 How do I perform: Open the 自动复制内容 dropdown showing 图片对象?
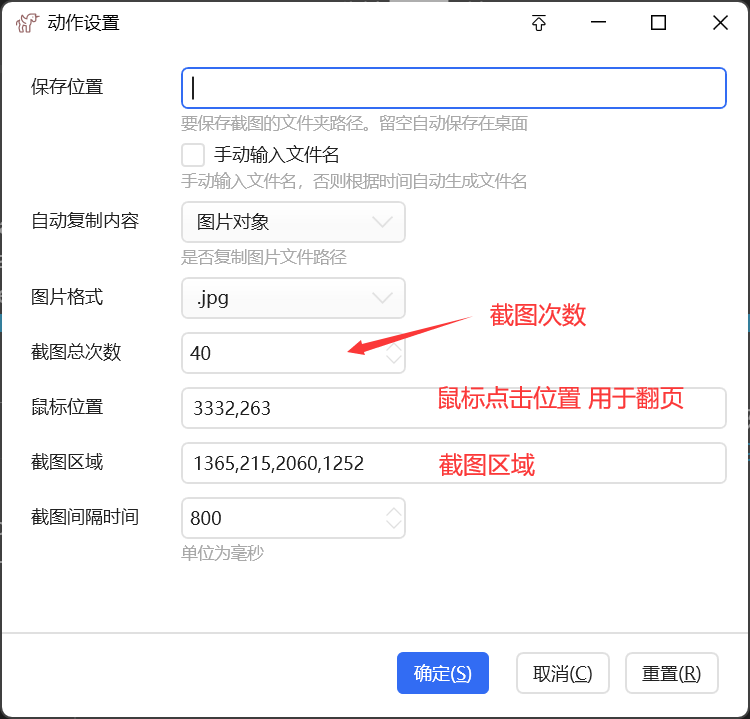pyautogui.click(x=293, y=222)
